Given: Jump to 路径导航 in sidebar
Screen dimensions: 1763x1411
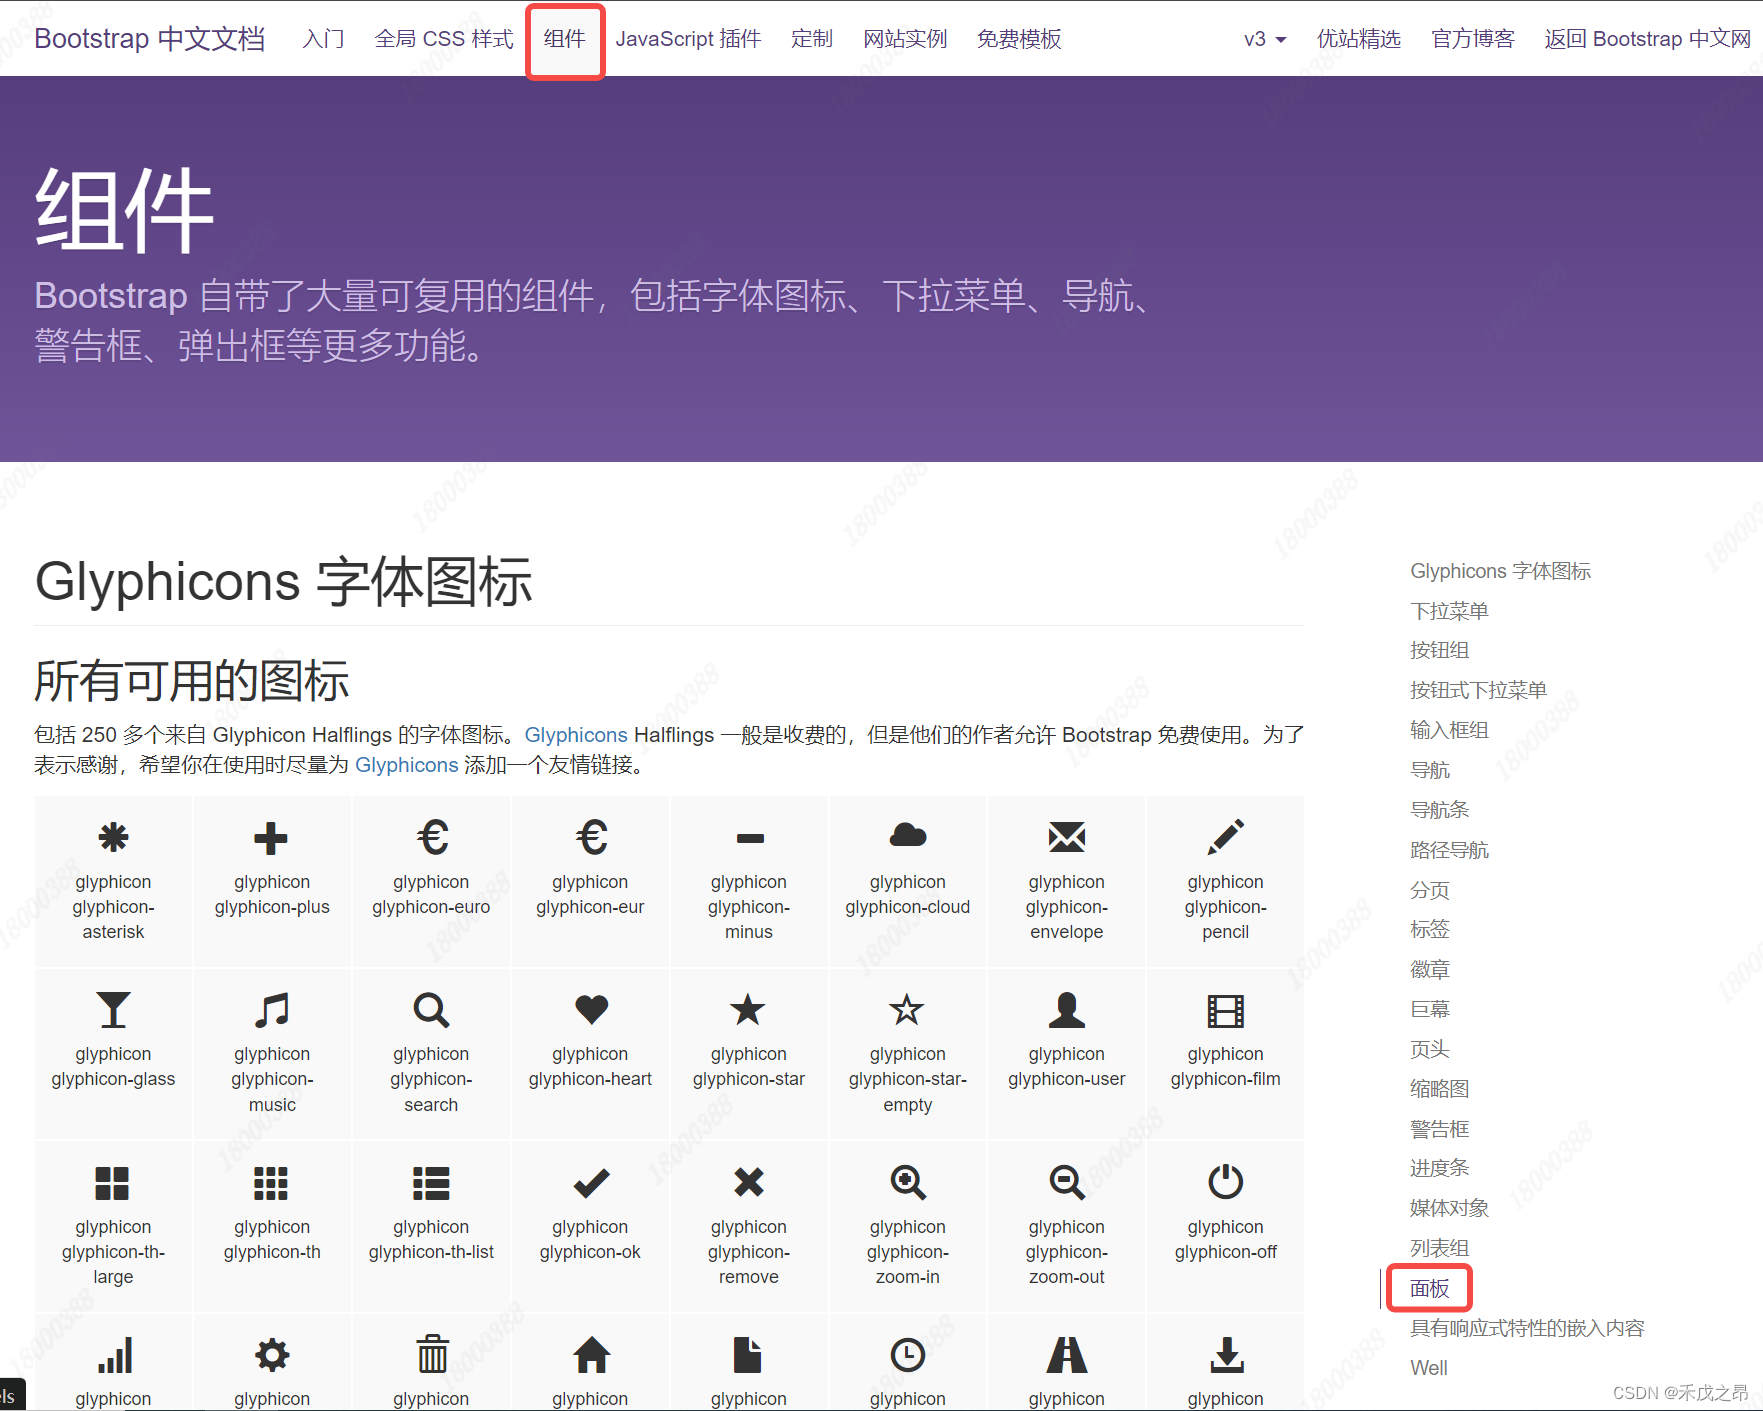Looking at the screenshot, I should click(x=1449, y=850).
